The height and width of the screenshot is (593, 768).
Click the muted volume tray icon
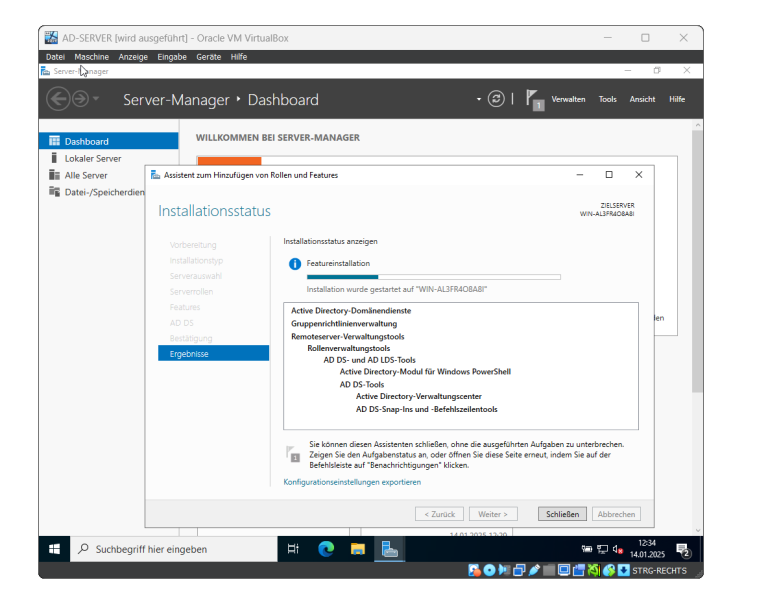[x=618, y=549]
